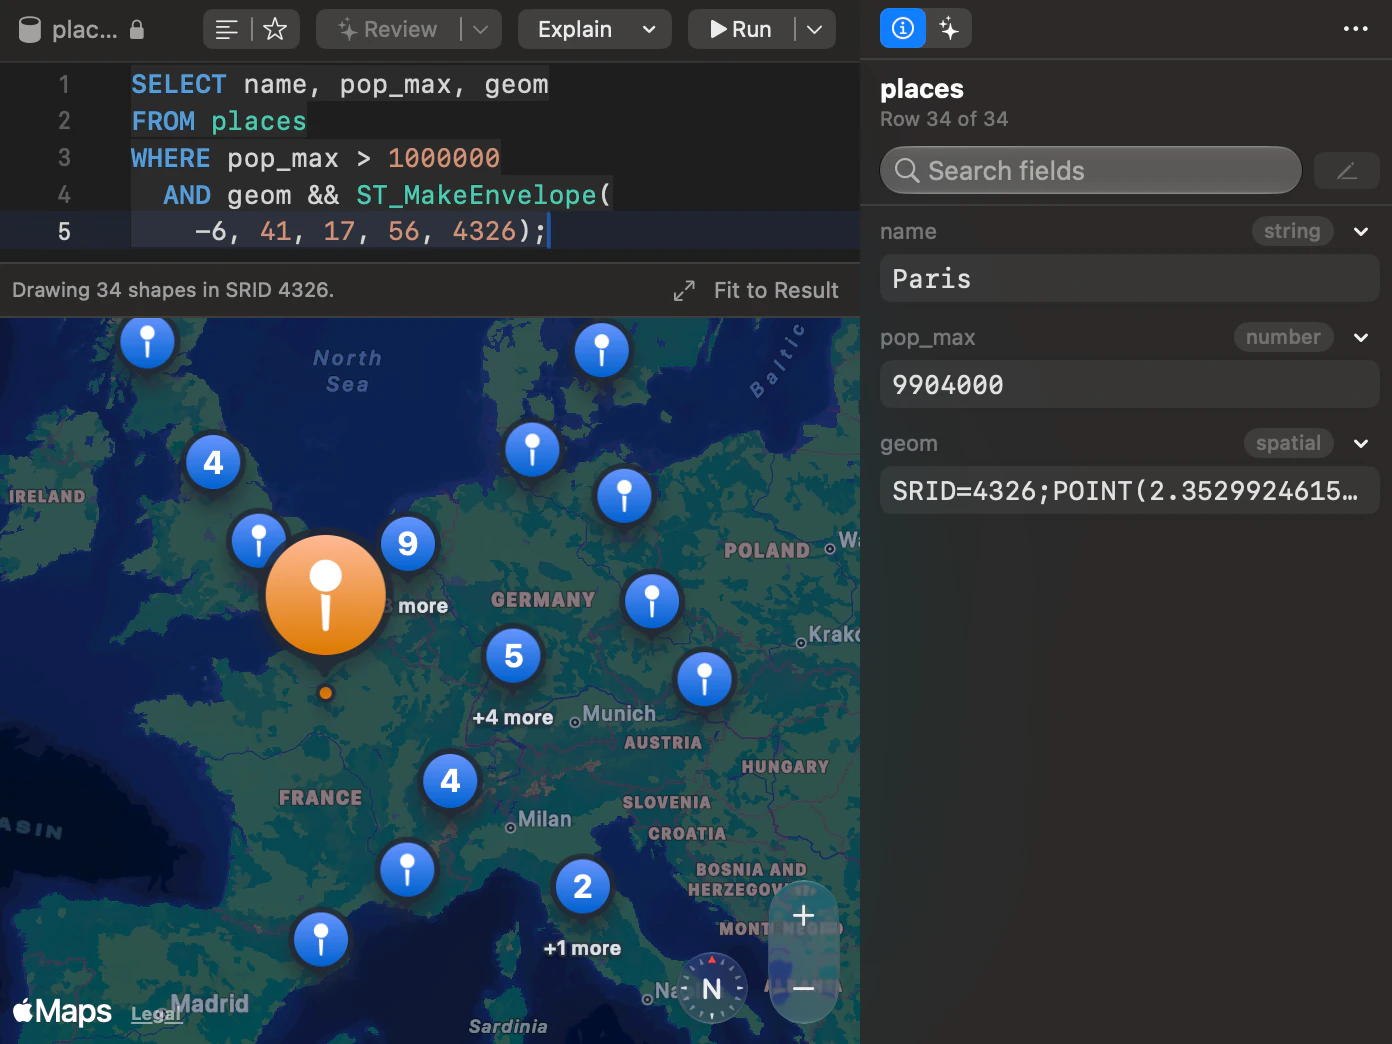This screenshot has width=1392, height=1044.
Task: Run the SQL query
Action: pos(741,30)
